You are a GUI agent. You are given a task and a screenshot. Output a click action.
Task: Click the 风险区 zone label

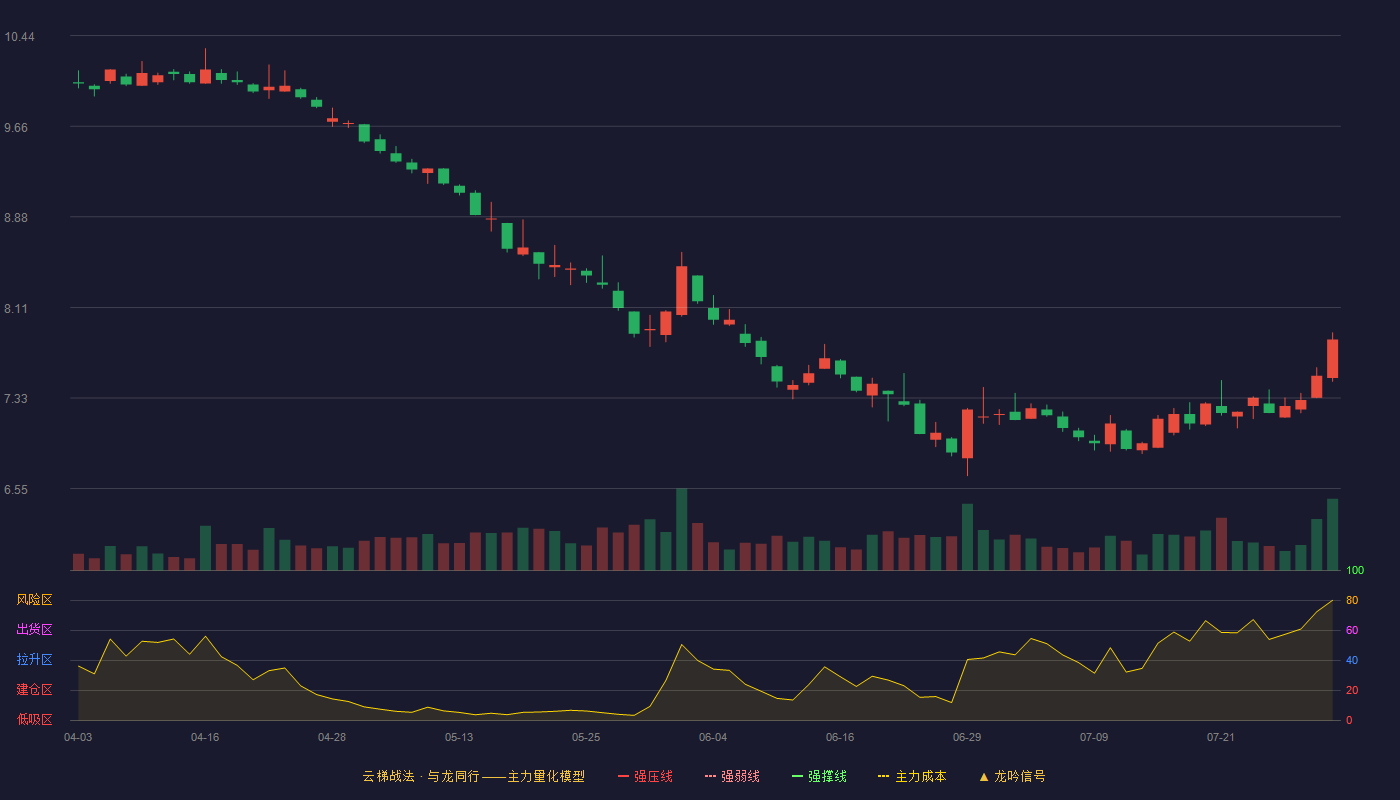pyautogui.click(x=34, y=600)
